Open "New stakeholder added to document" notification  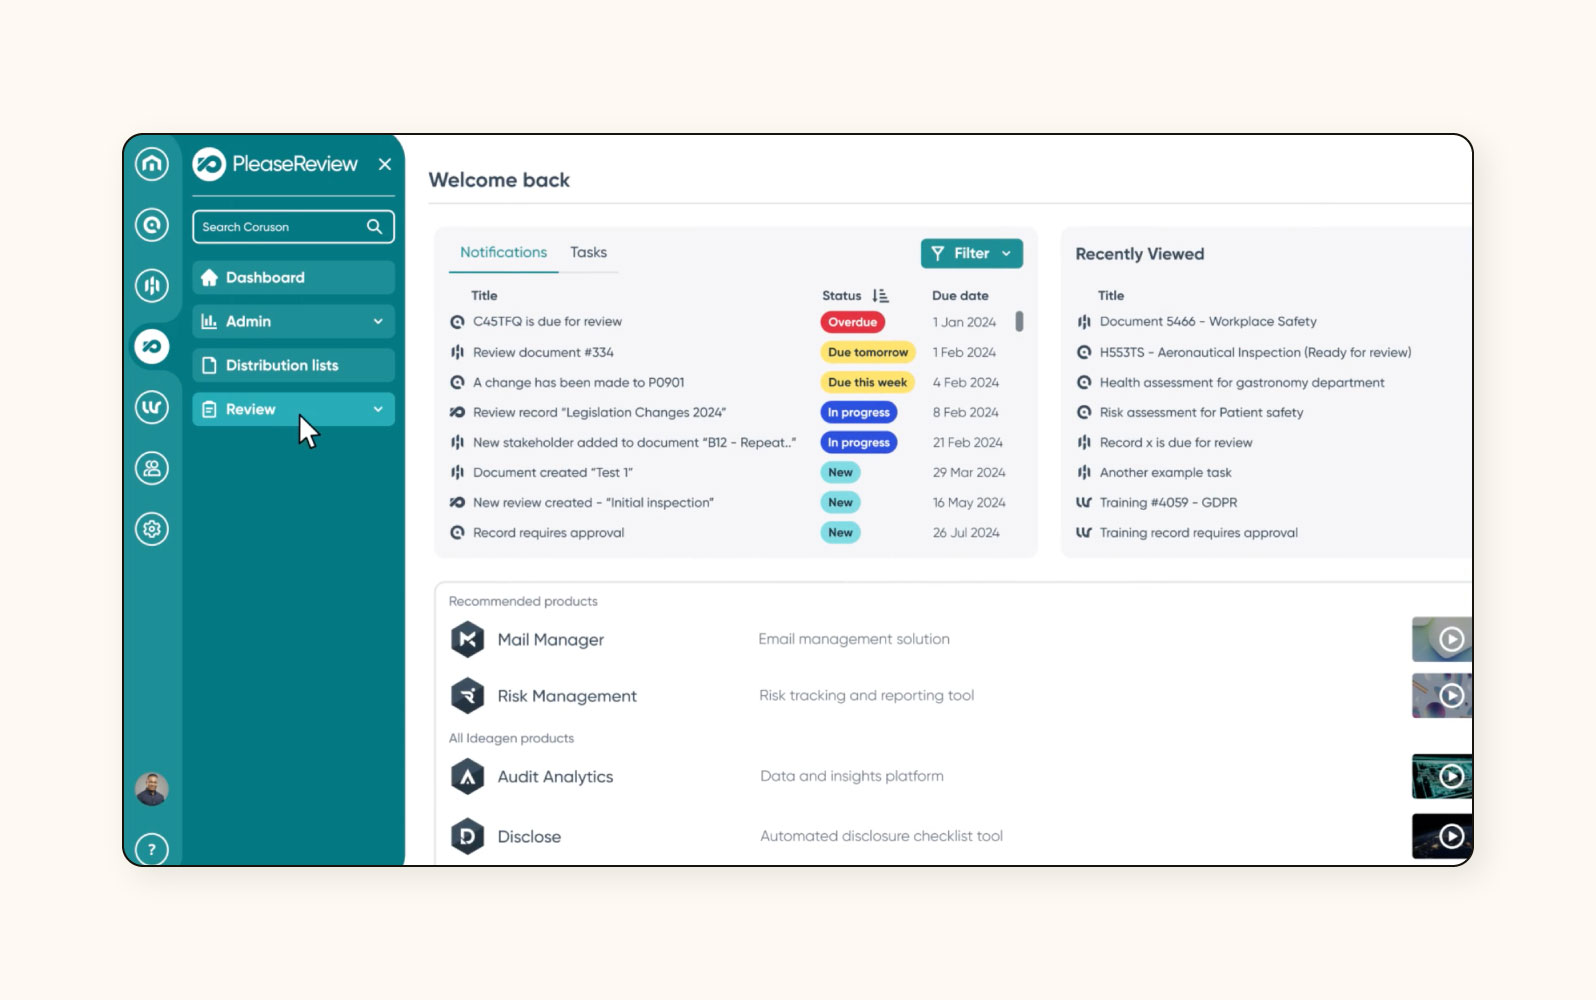tap(634, 442)
